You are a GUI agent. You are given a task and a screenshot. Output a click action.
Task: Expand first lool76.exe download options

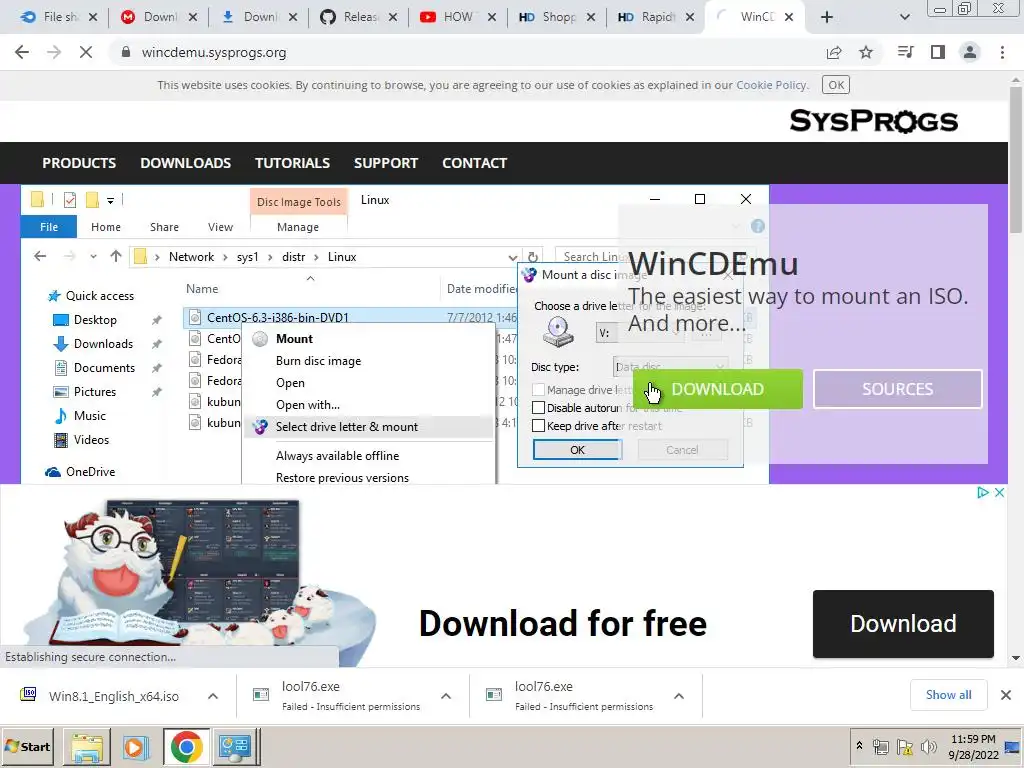[446, 696]
